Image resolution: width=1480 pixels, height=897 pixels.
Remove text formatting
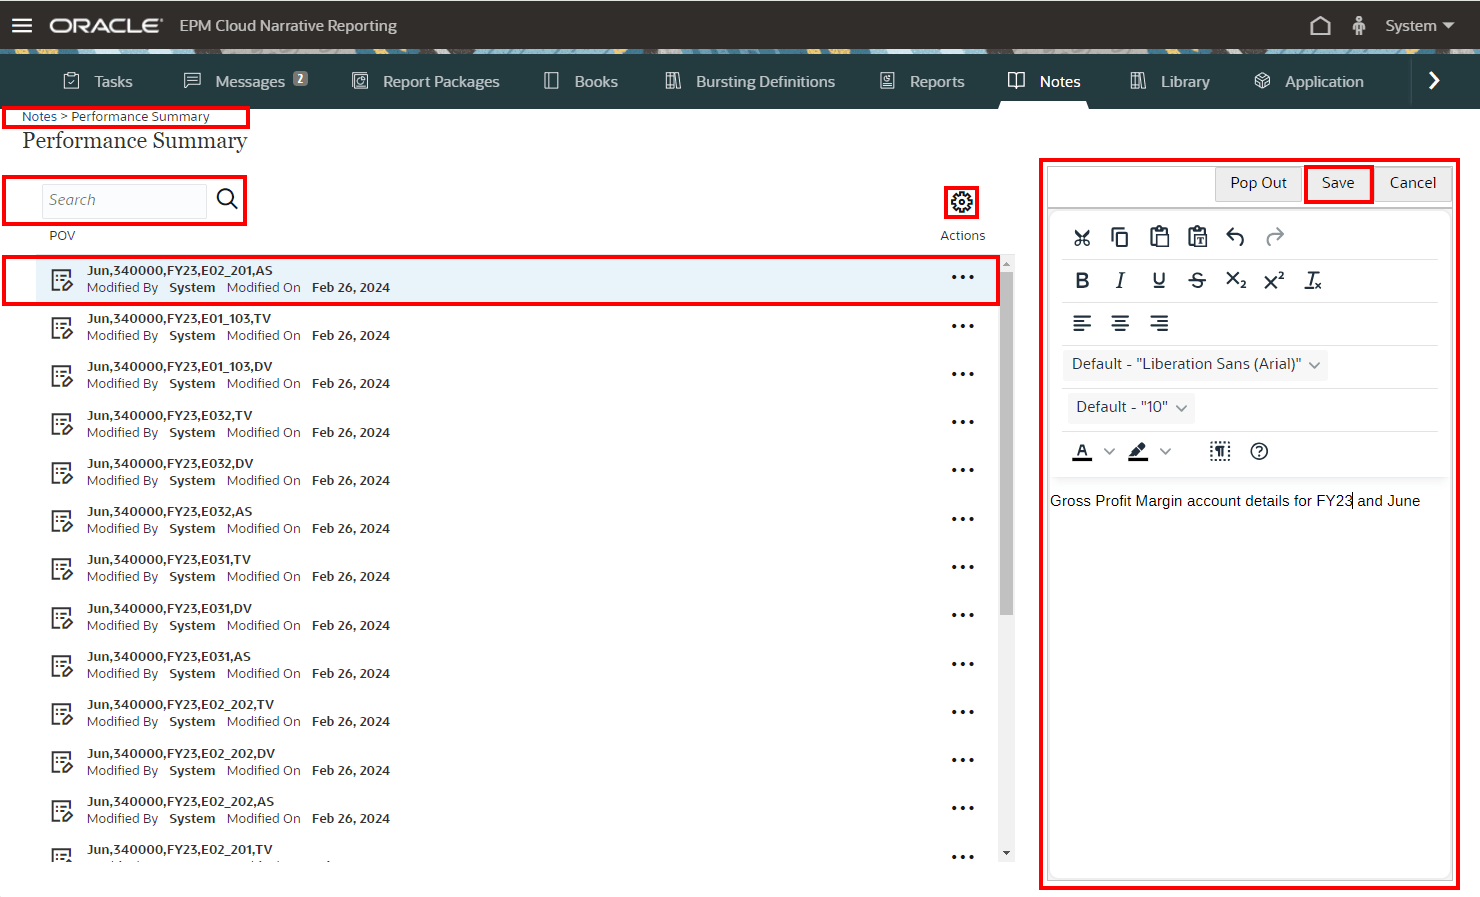[x=1313, y=280]
